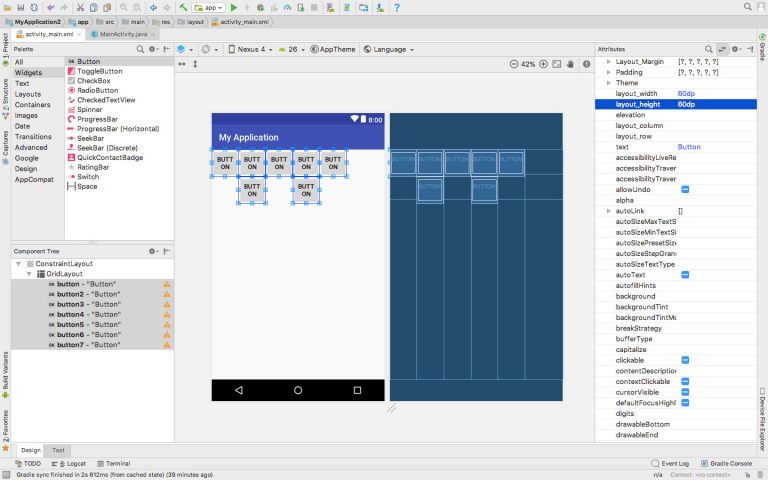This screenshot has height=480, width=768.
Task: Expand the Layout_Margin attribute
Action: [609, 62]
